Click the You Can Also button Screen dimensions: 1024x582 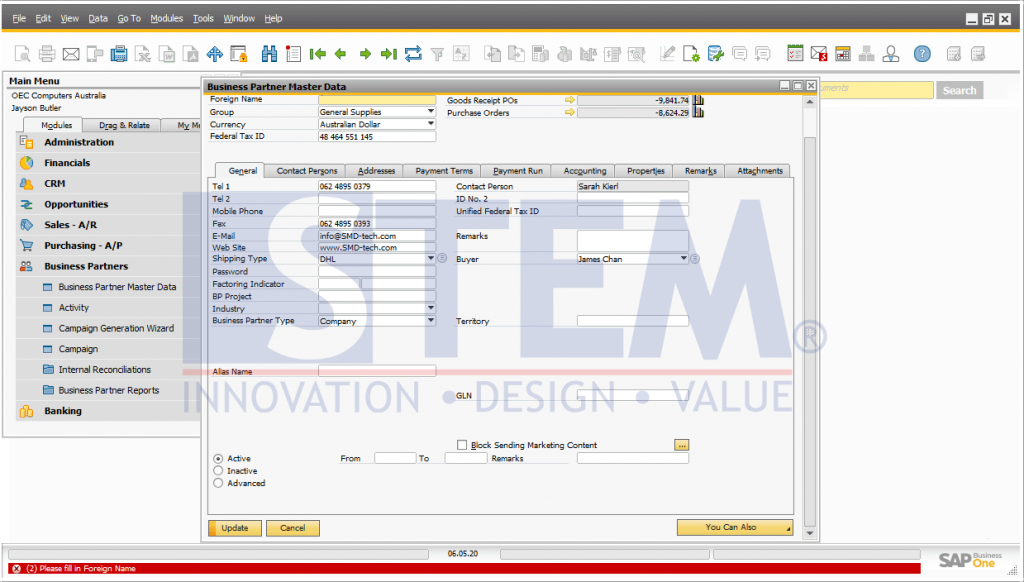click(735, 527)
